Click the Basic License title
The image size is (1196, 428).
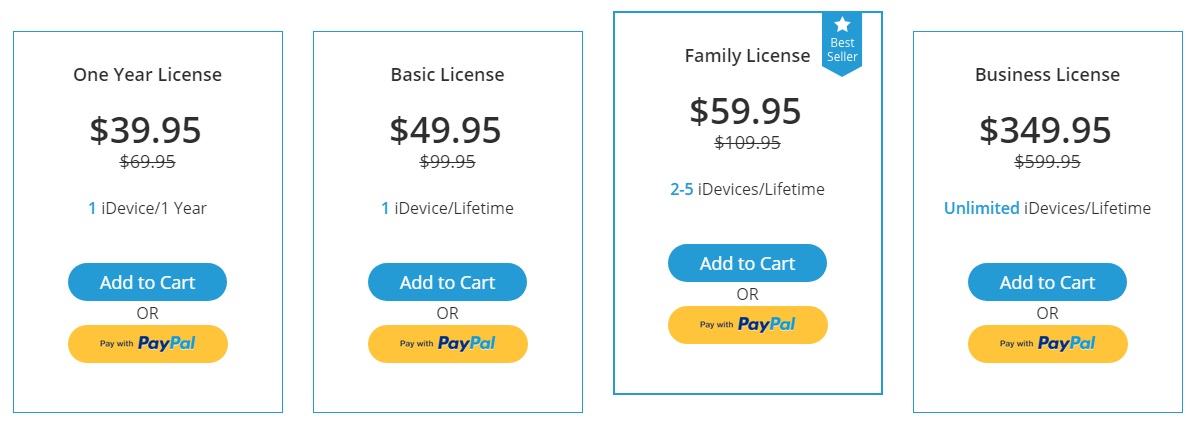coord(447,75)
